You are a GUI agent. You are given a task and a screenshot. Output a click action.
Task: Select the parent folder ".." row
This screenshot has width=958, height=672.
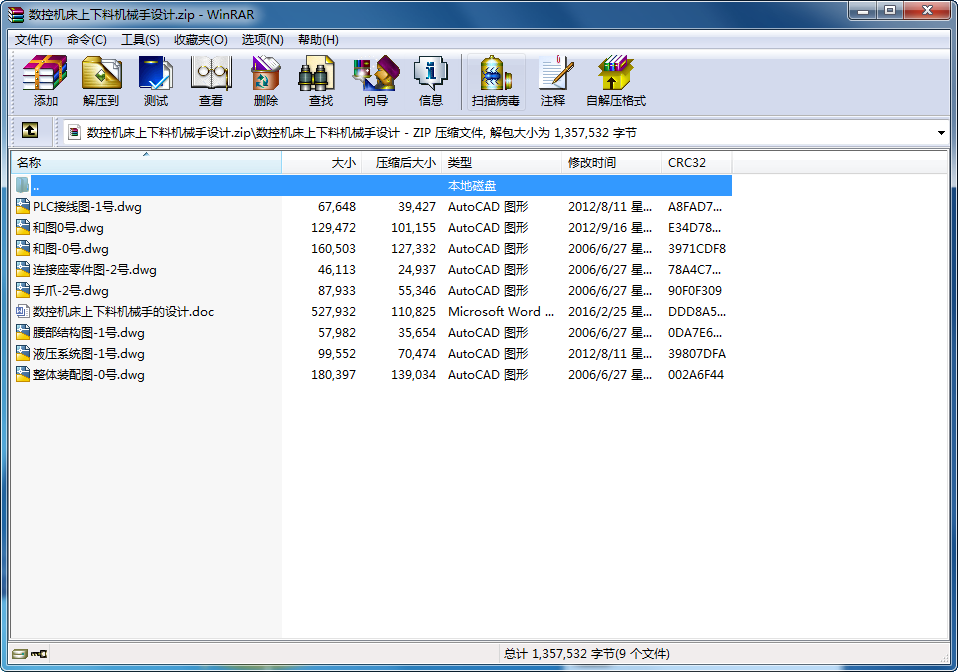36,186
